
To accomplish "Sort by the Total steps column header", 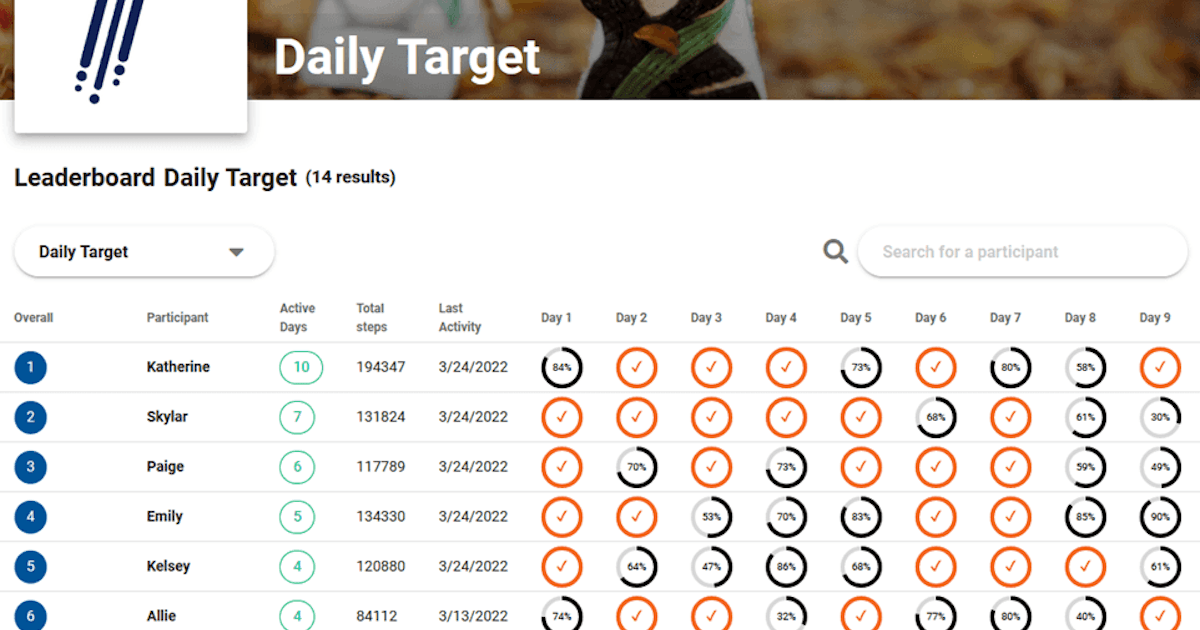I will point(370,317).
